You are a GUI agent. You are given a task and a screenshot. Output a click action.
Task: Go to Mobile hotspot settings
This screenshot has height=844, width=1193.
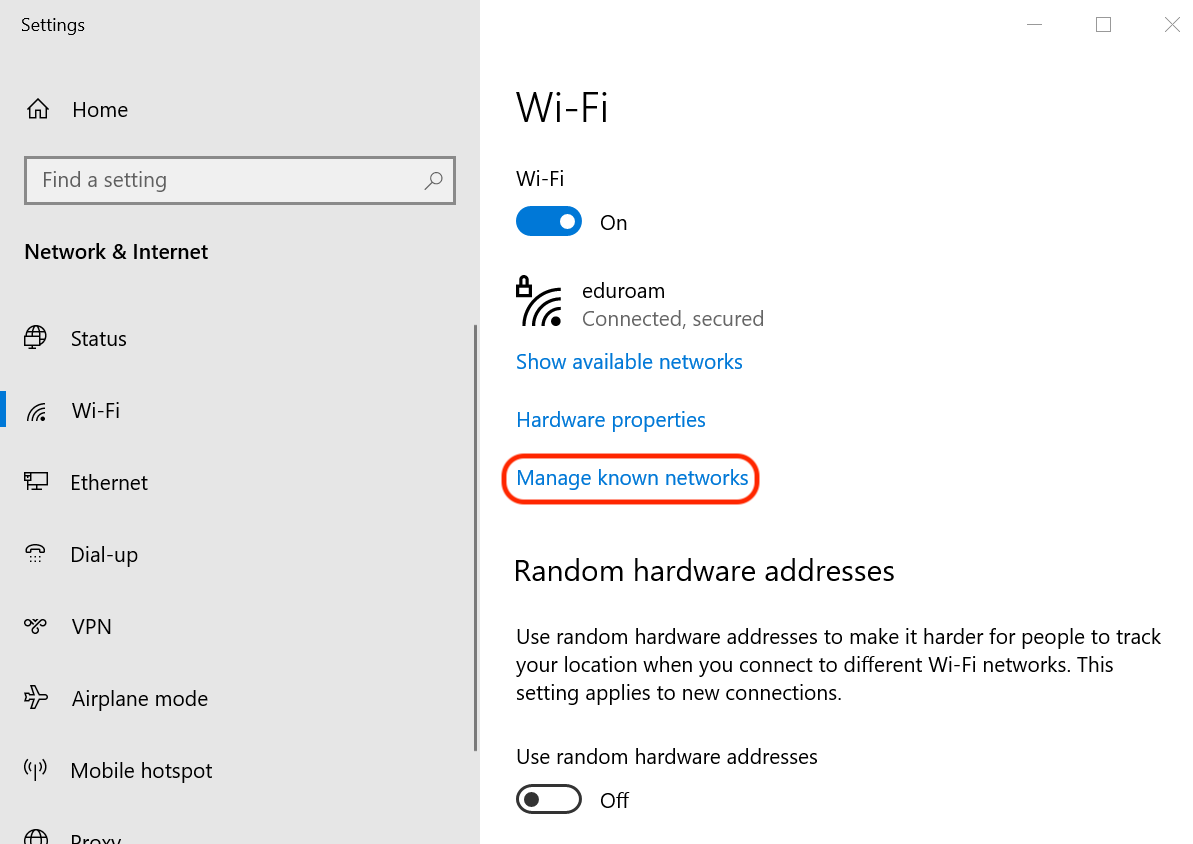coord(141,770)
